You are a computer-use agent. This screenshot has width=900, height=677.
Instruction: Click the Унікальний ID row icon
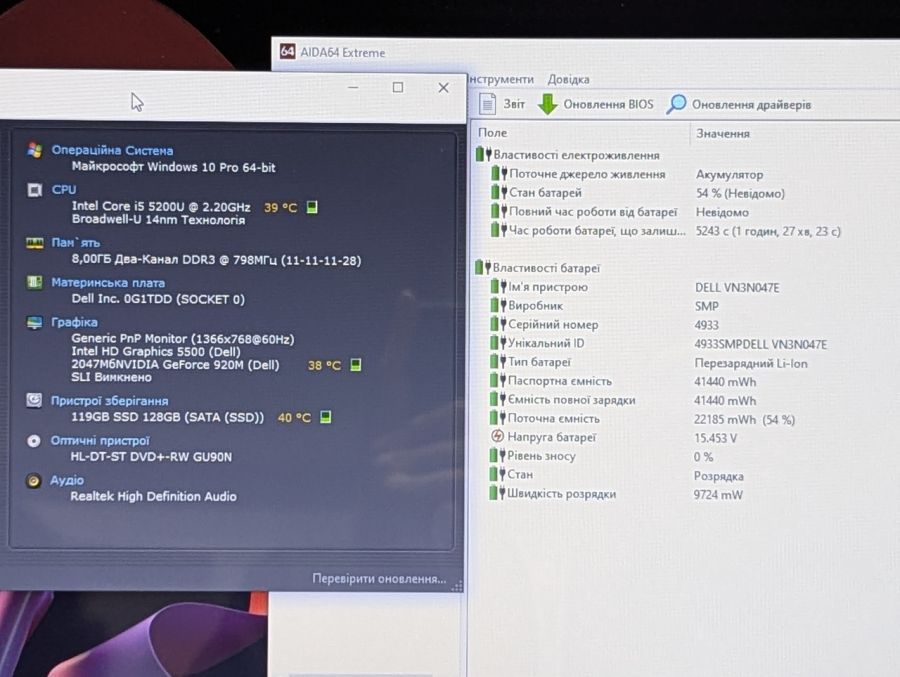[x=498, y=343]
